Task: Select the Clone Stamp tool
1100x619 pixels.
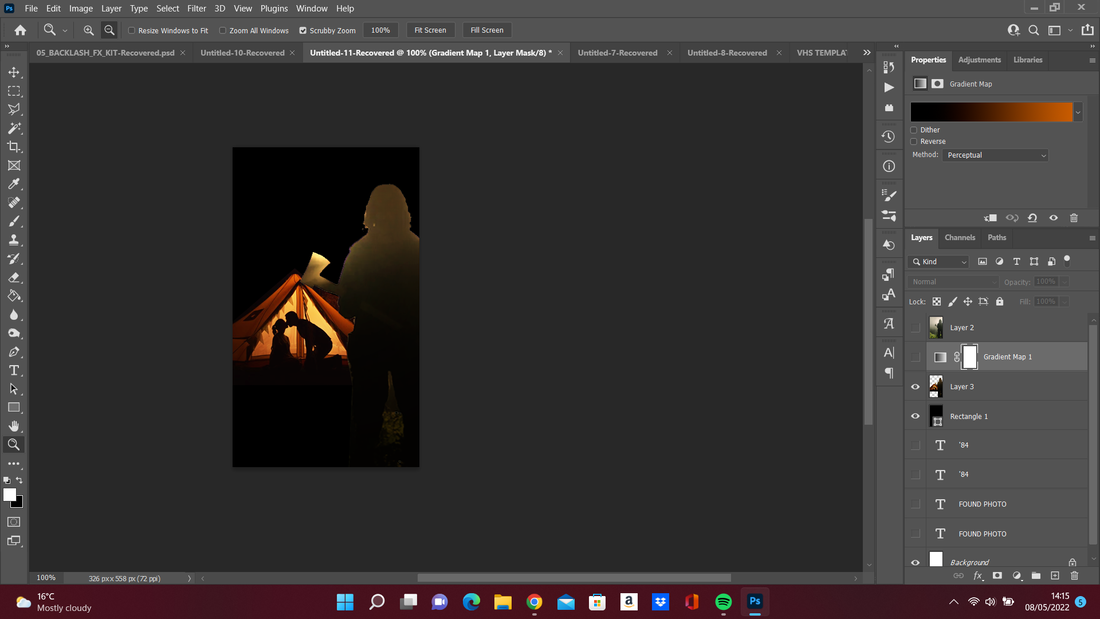Action: pos(14,240)
